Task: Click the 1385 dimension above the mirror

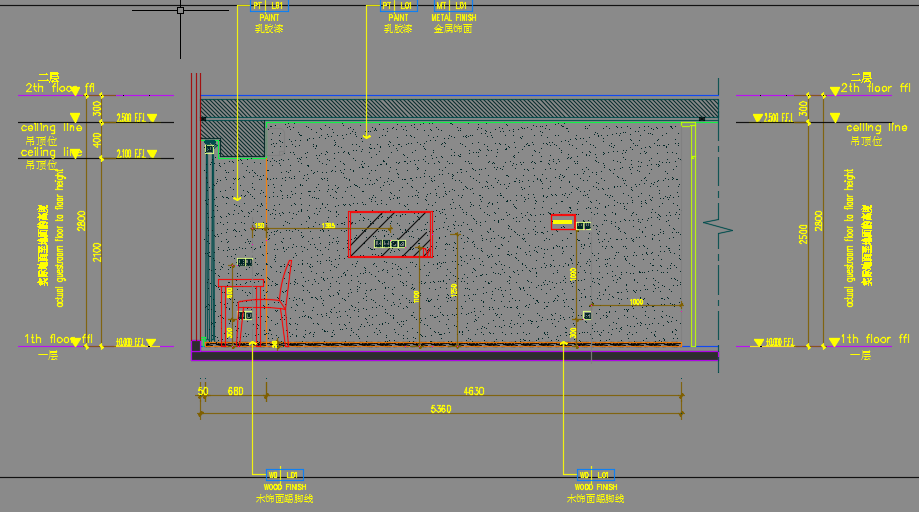Action: [328, 226]
